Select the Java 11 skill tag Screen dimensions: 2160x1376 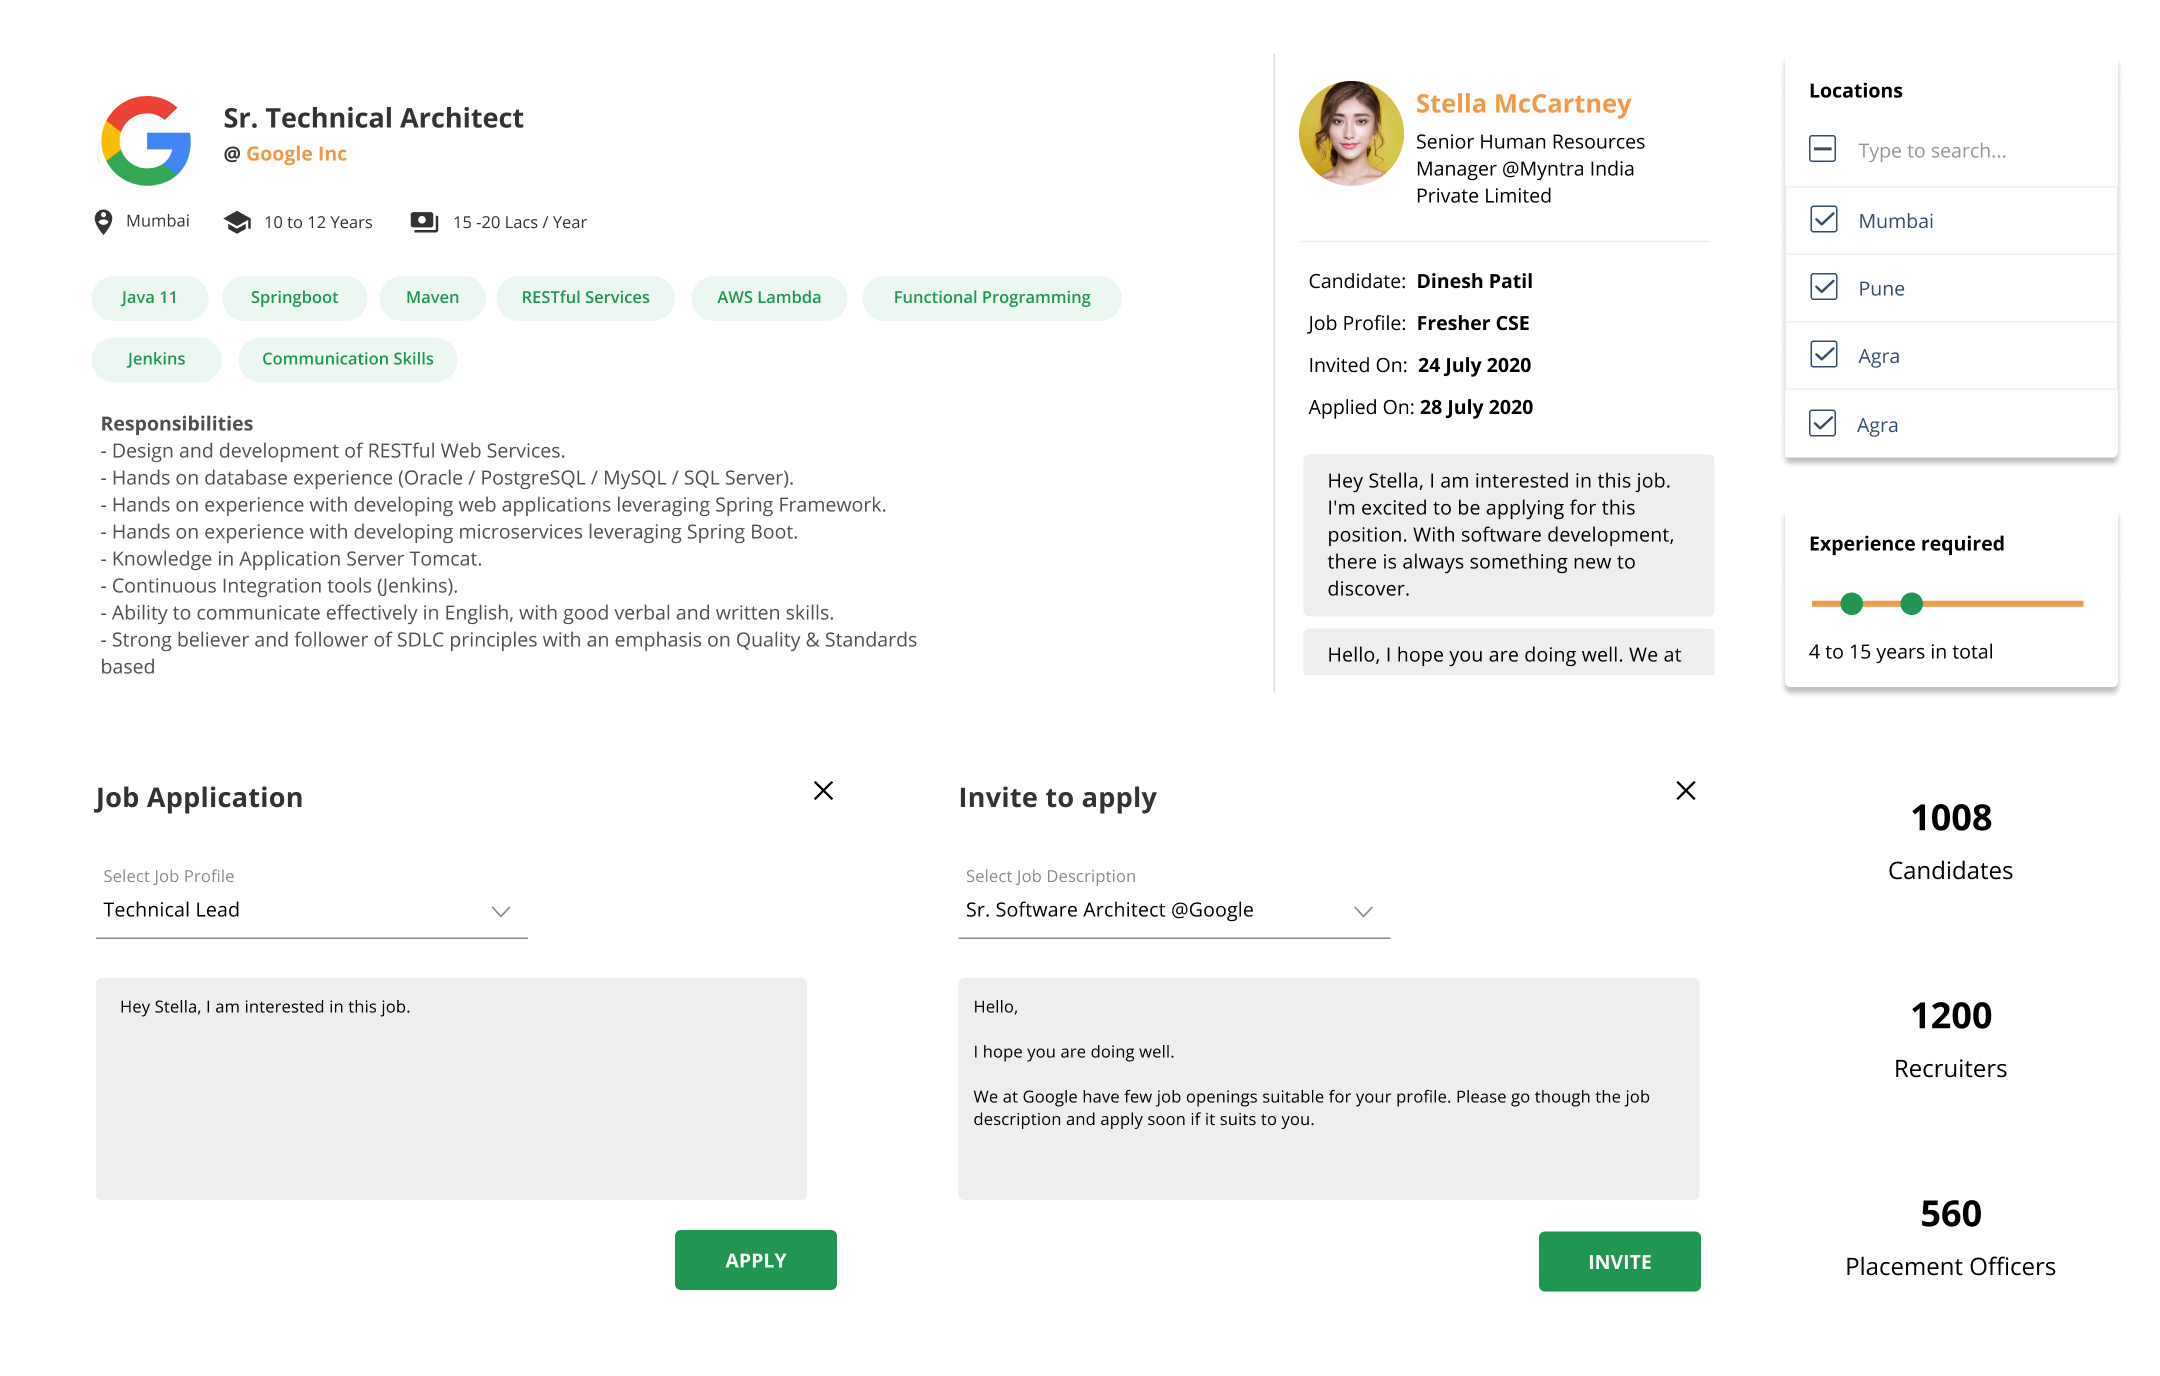[x=149, y=298]
